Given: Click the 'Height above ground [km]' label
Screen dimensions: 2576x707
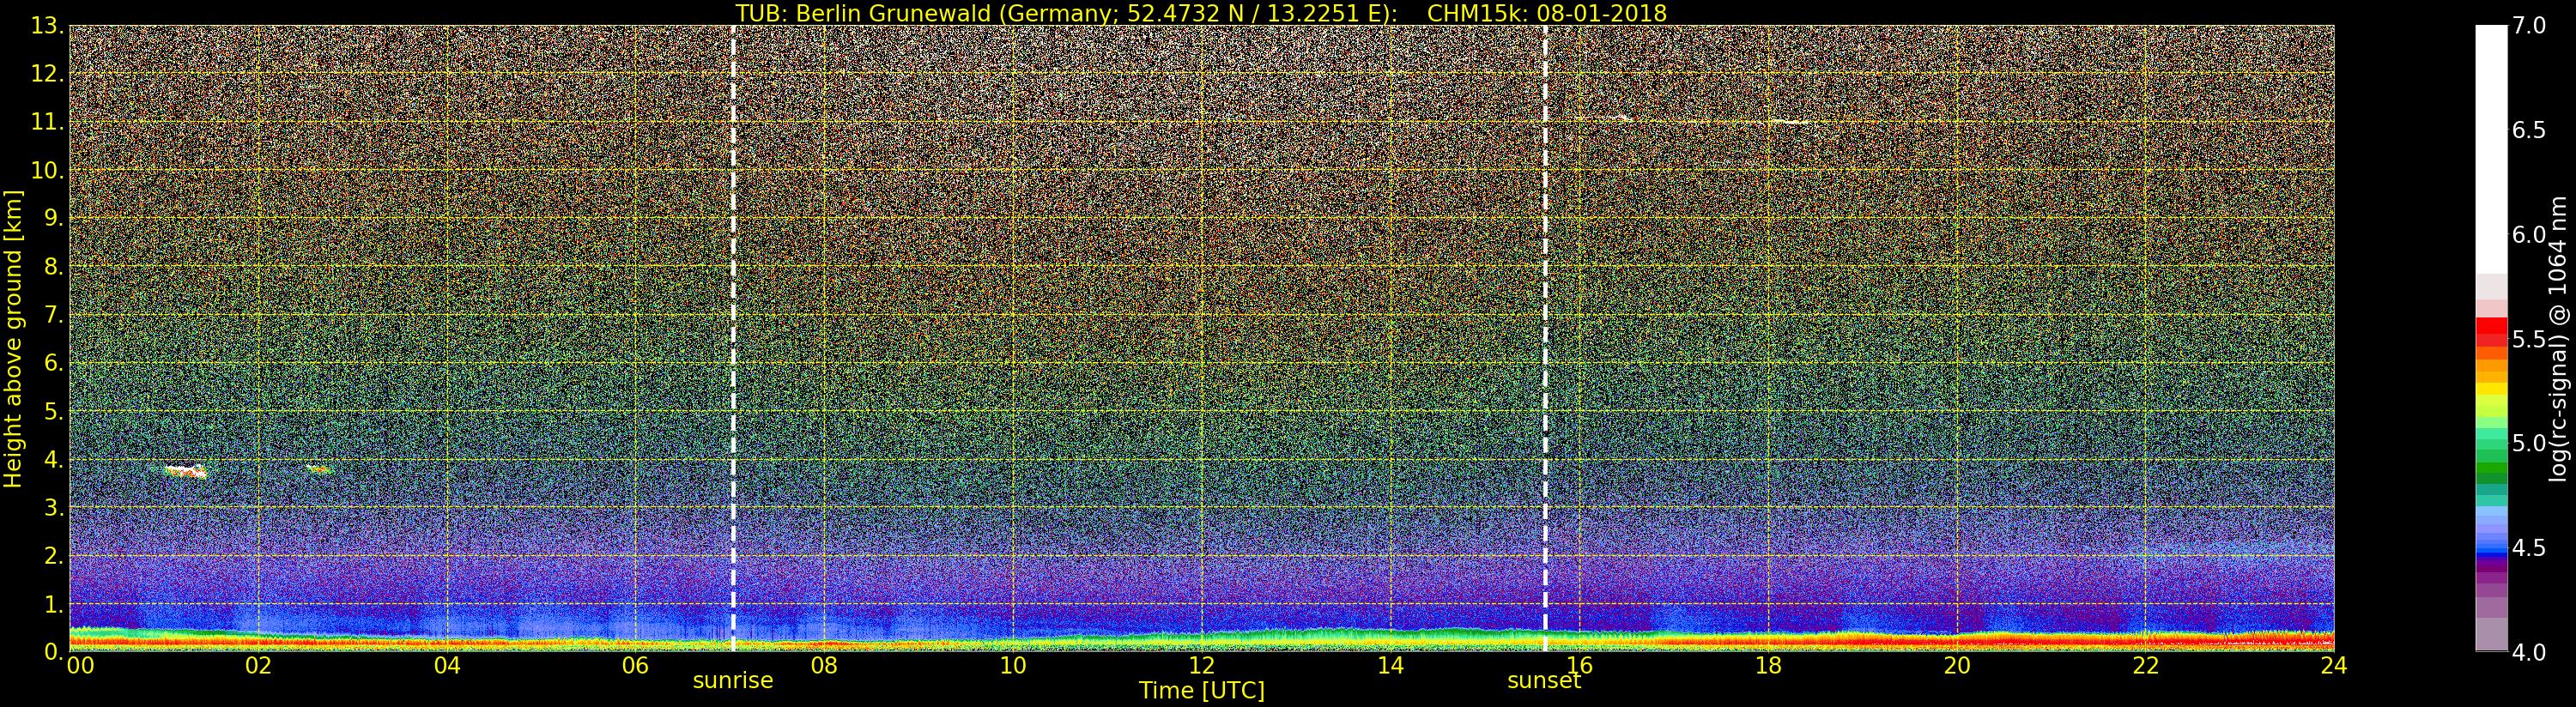Looking at the screenshot, I should (13, 338).
